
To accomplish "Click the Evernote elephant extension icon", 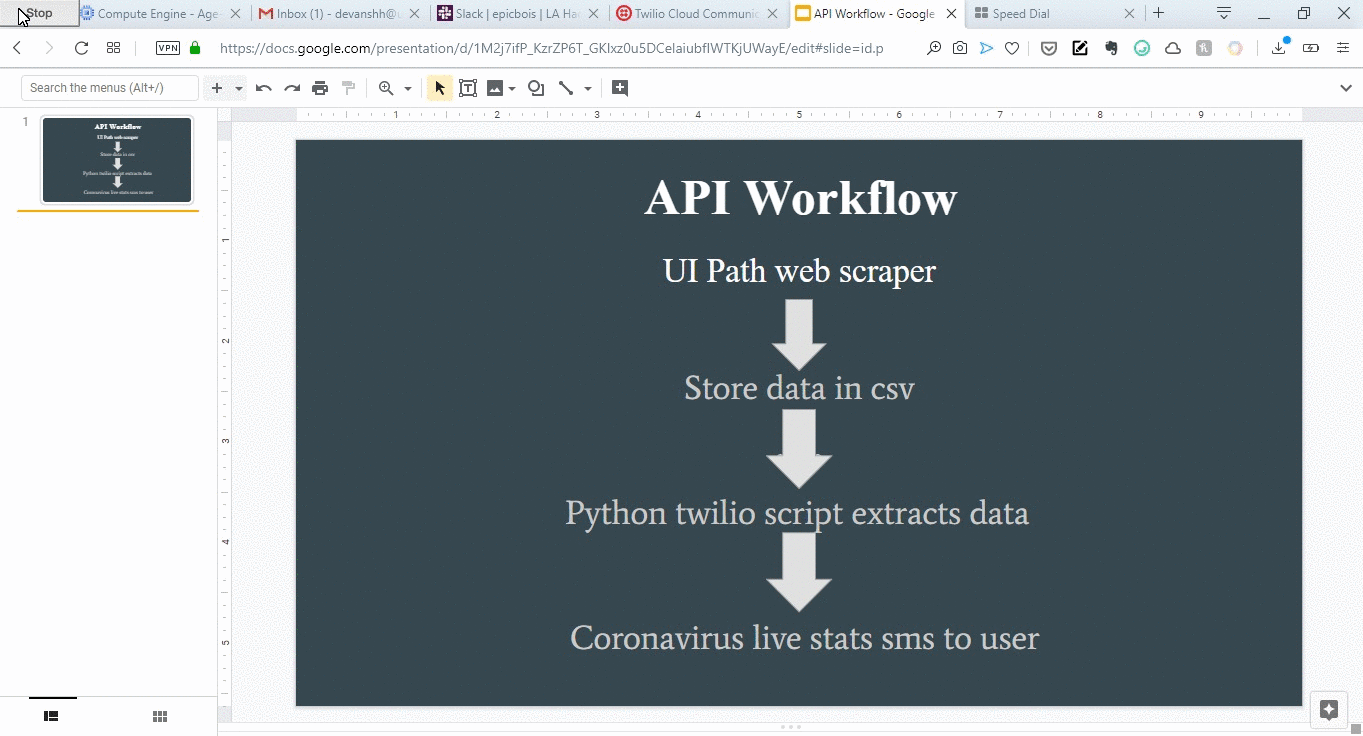I will [x=1111, y=48].
